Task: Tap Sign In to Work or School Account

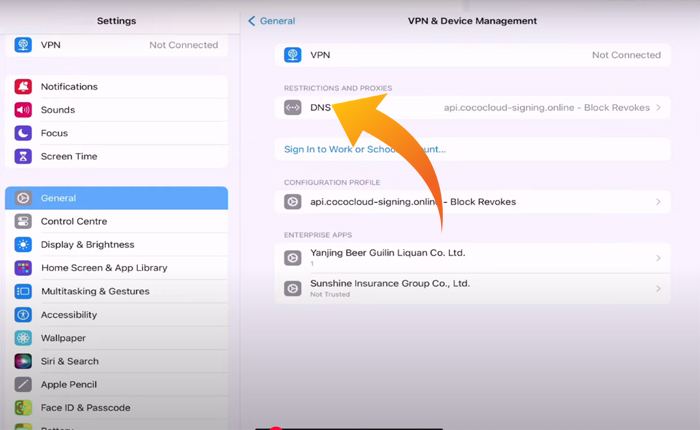Action: [365, 149]
